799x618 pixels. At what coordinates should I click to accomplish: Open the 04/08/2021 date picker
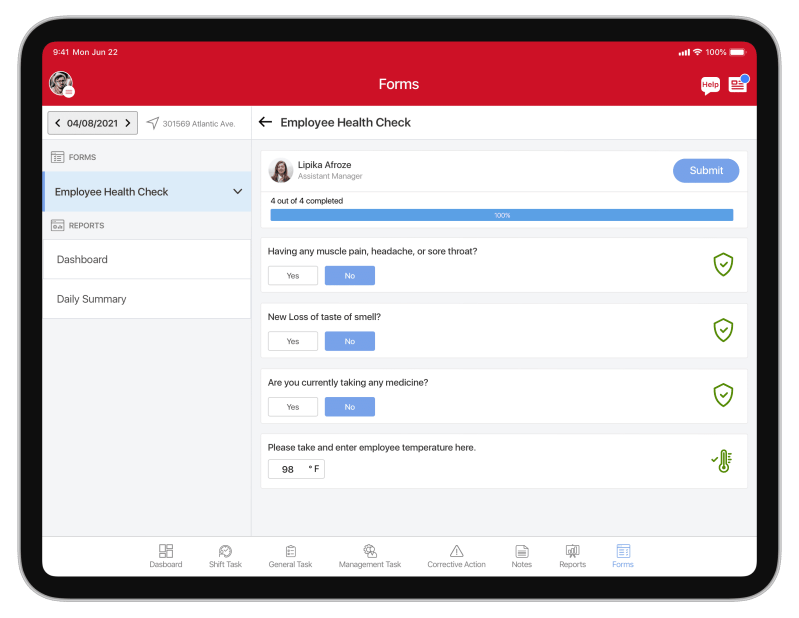tap(92, 123)
